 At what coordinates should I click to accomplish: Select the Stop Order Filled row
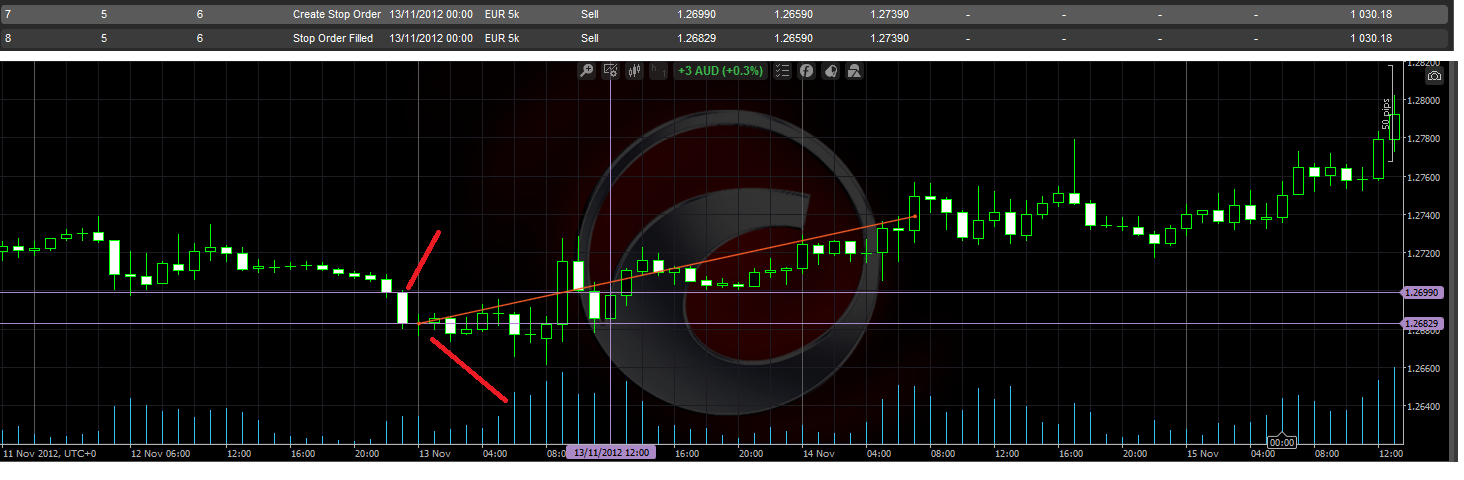[x=724, y=38]
